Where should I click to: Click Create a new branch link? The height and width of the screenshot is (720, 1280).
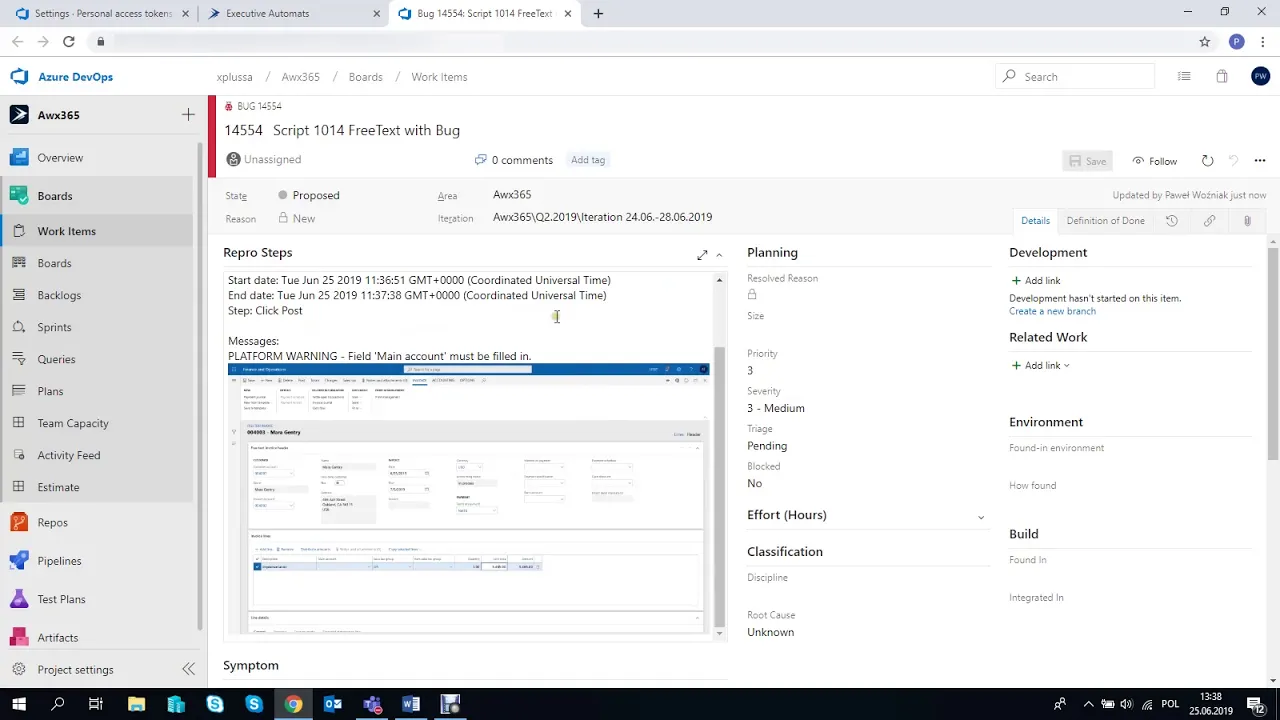coord(1052,311)
